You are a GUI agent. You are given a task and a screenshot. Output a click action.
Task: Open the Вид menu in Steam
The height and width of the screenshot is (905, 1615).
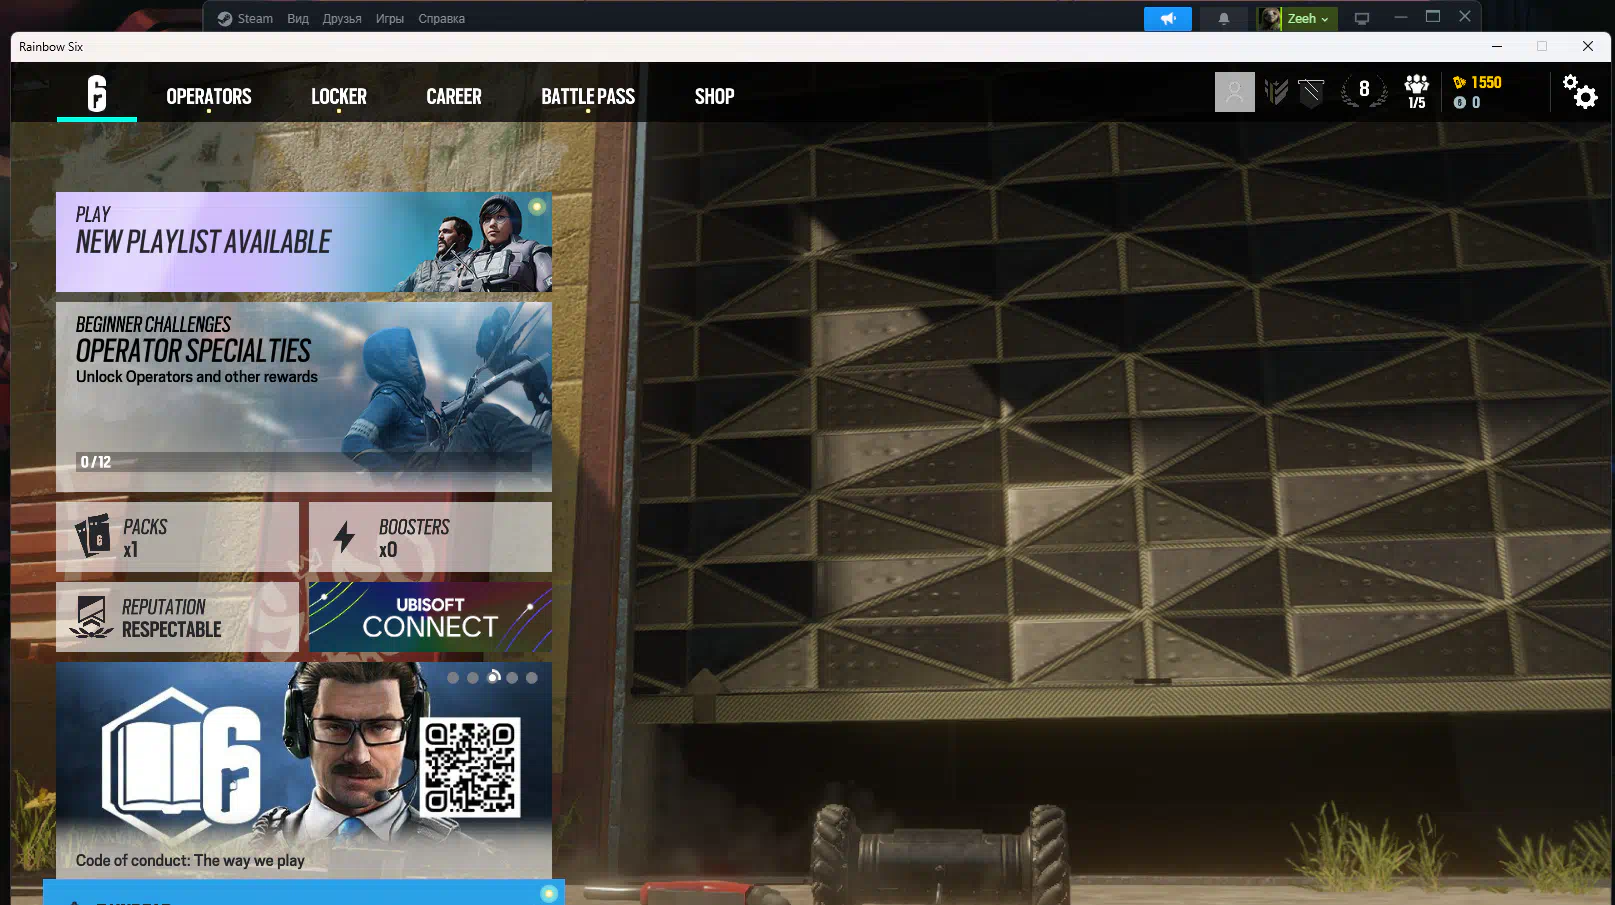[x=298, y=18]
